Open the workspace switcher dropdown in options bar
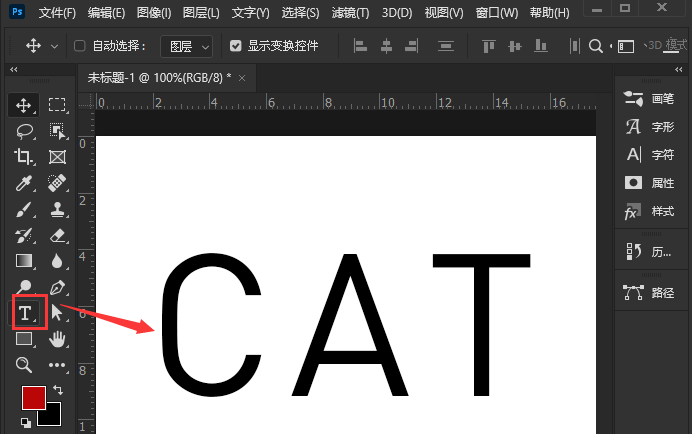The width and height of the screenshot is (692, 434). click(x=625, y=46)
